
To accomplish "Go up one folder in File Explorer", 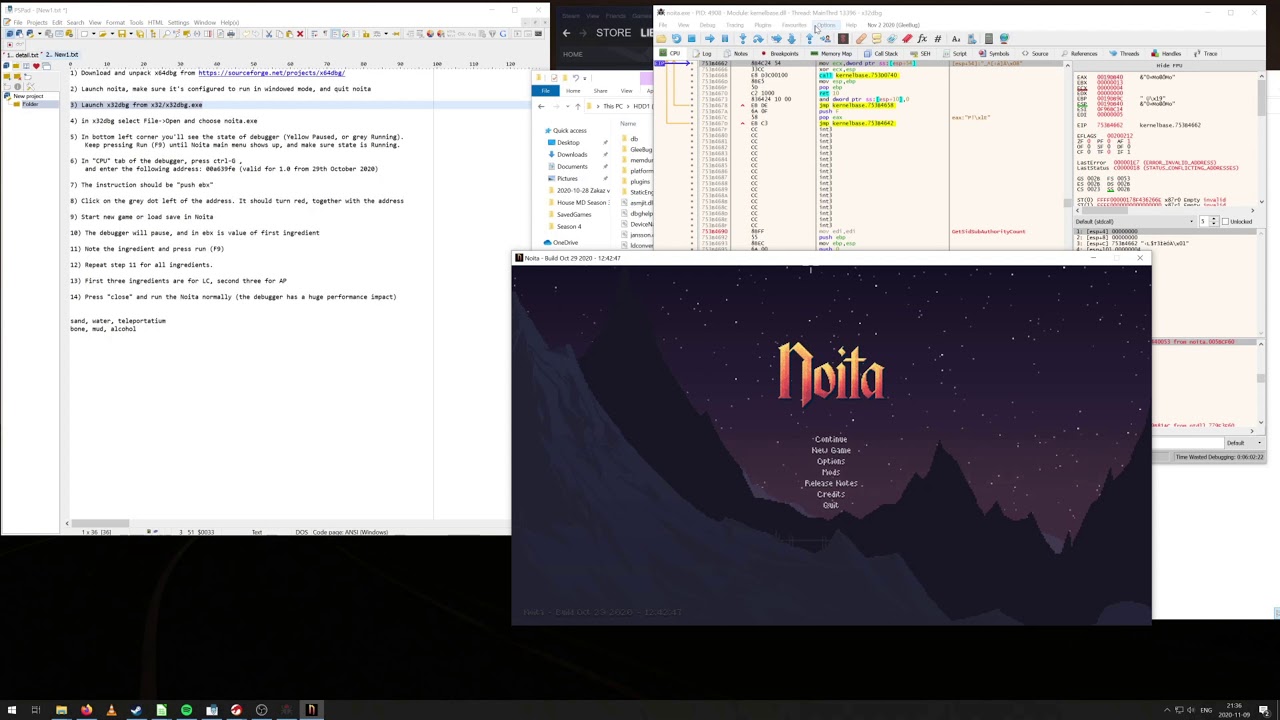I will [x=578, y=106].
